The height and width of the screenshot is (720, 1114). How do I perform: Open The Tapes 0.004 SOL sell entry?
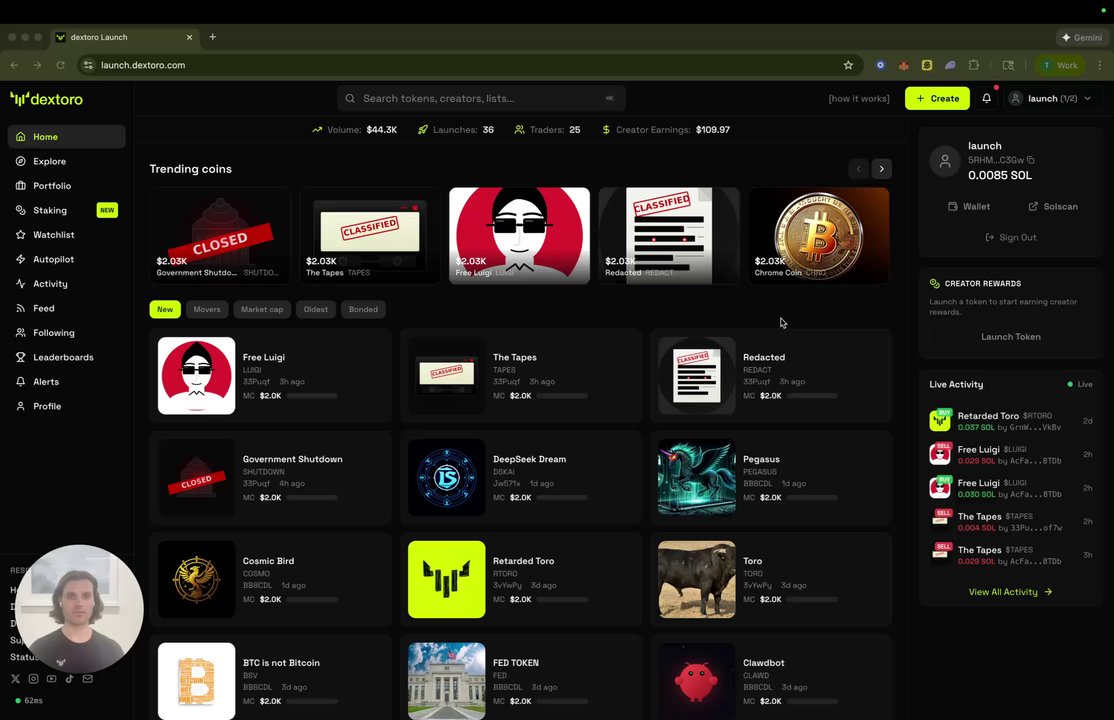click(x=1010, y=522)
